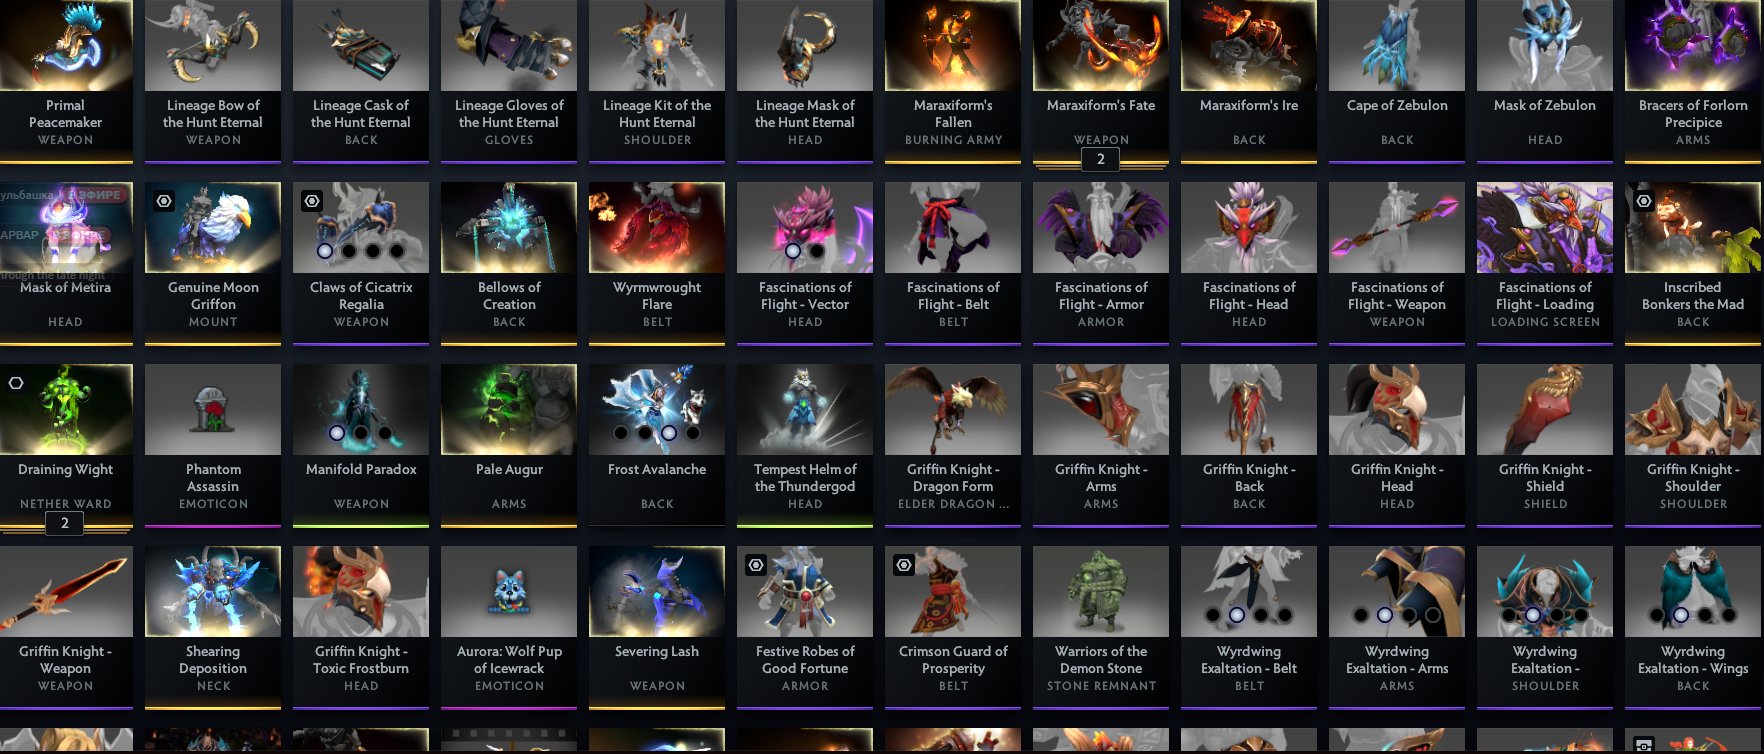
Task: Open the Primal Peacemaker weapon item
Action: click(x=65, y=80)
